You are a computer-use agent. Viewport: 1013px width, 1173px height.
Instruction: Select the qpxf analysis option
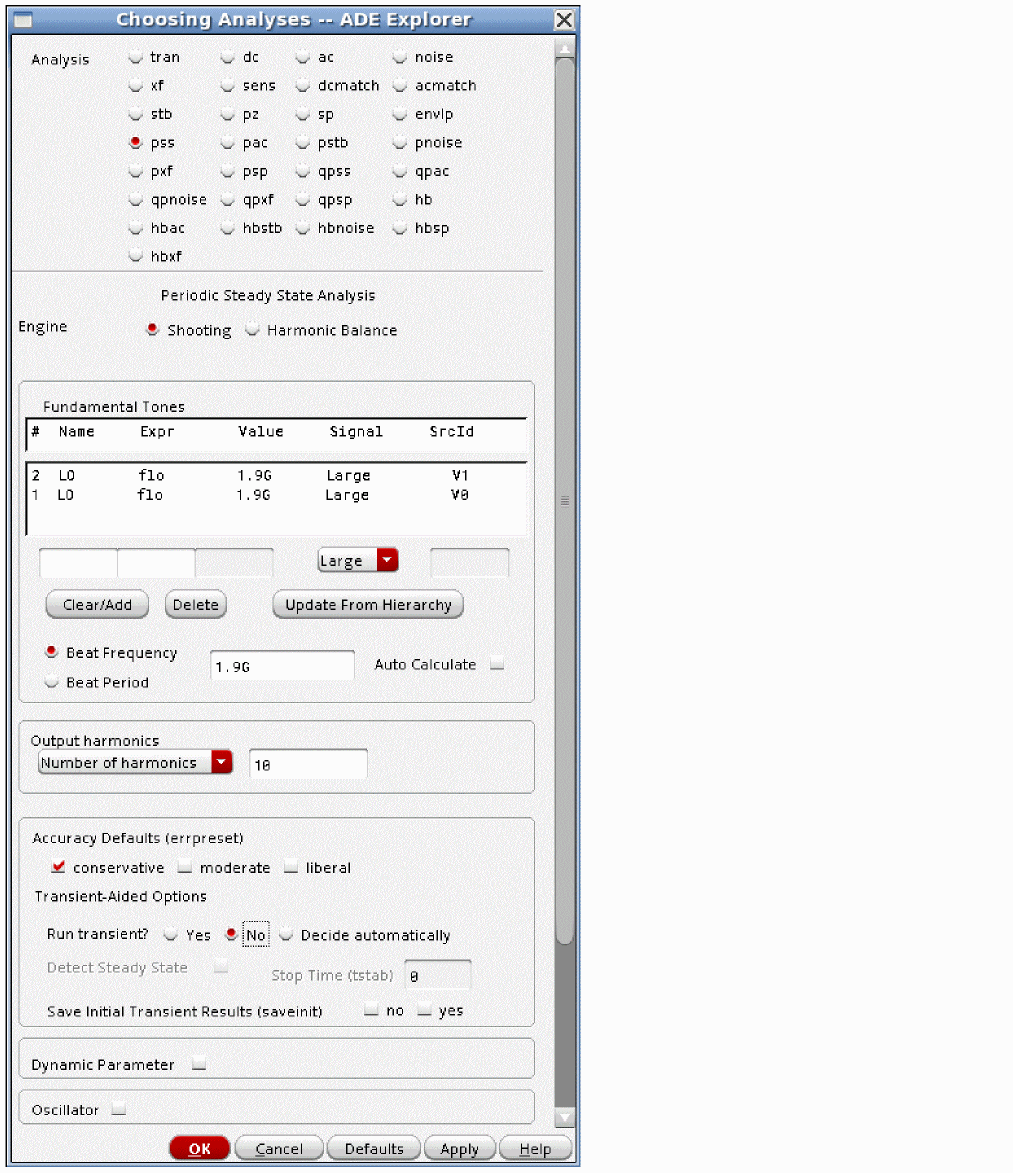click(227, 199)
